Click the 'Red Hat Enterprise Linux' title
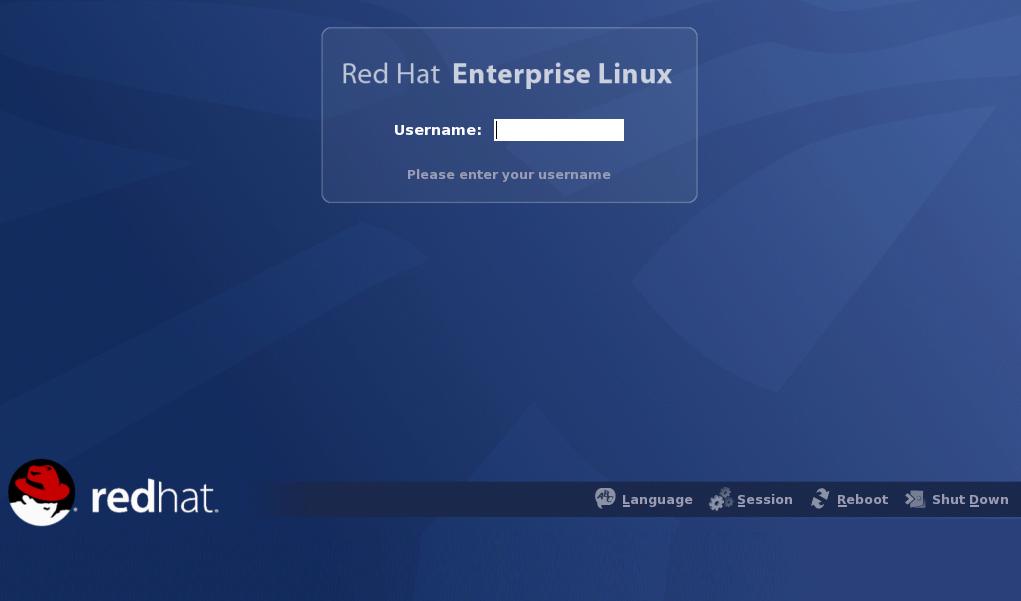The height and width of the screenshot is (601, 1021). coord(507,74)
